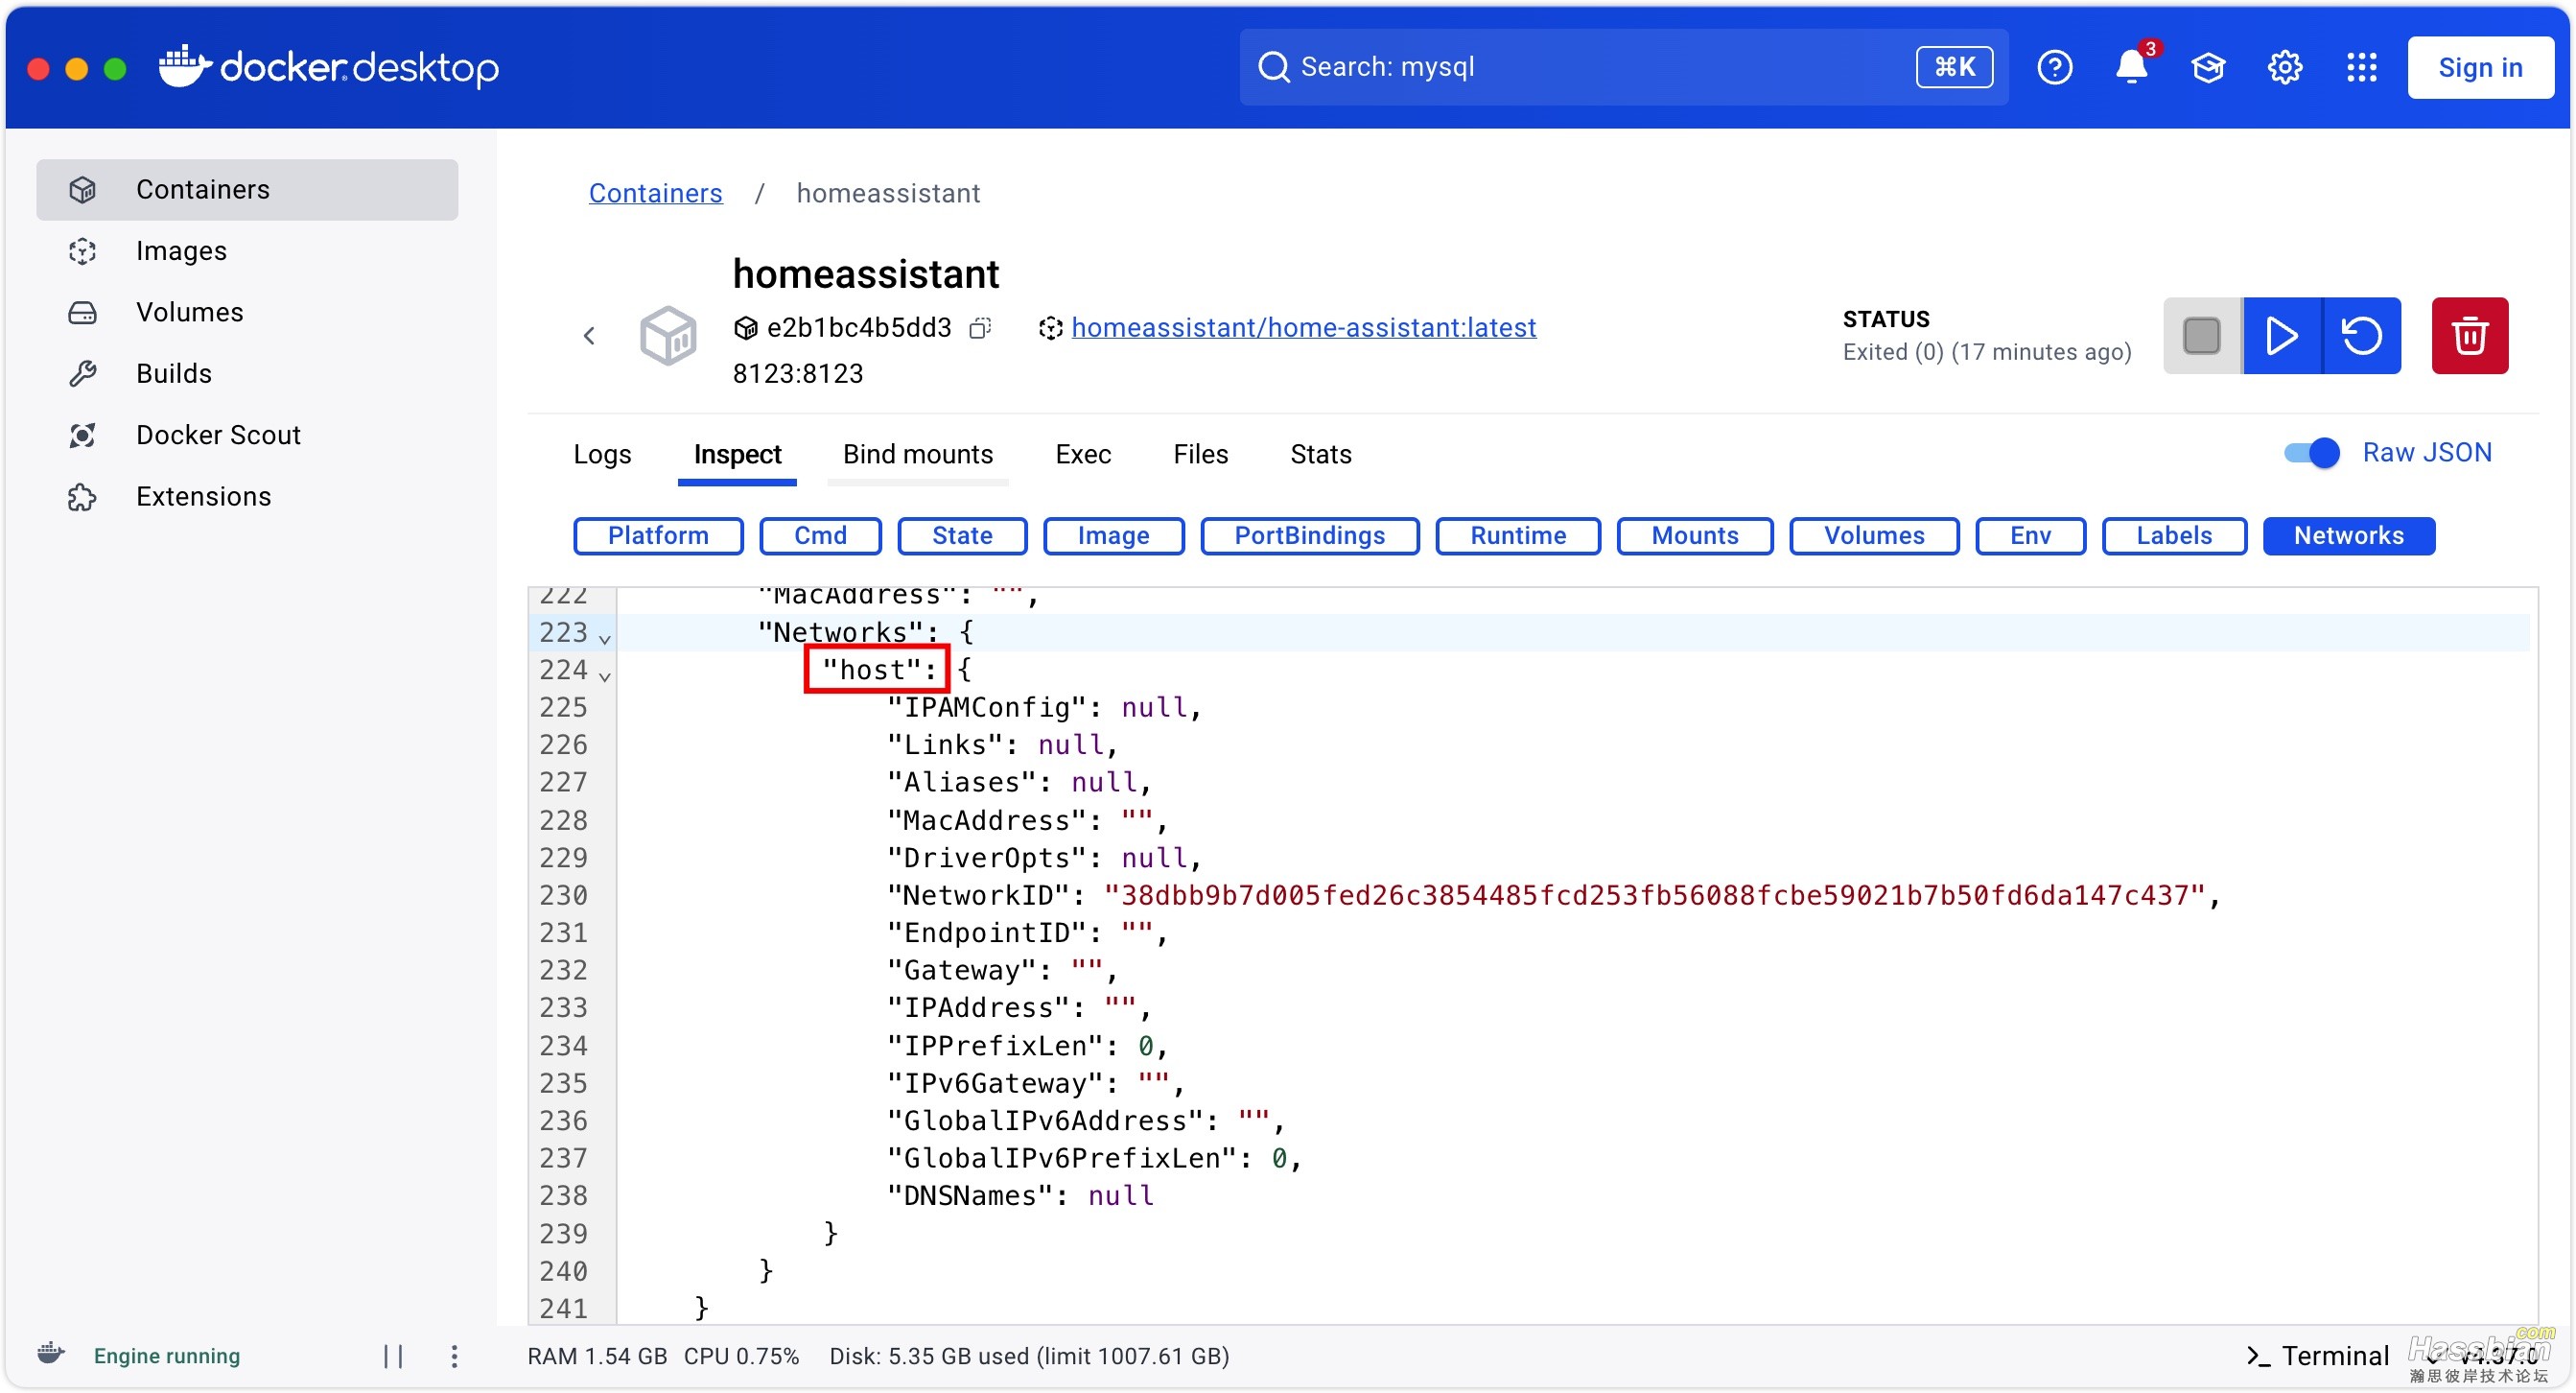2576x1393 pixels.
Task: Jump to the Env section
Action: pos(2030,535)
